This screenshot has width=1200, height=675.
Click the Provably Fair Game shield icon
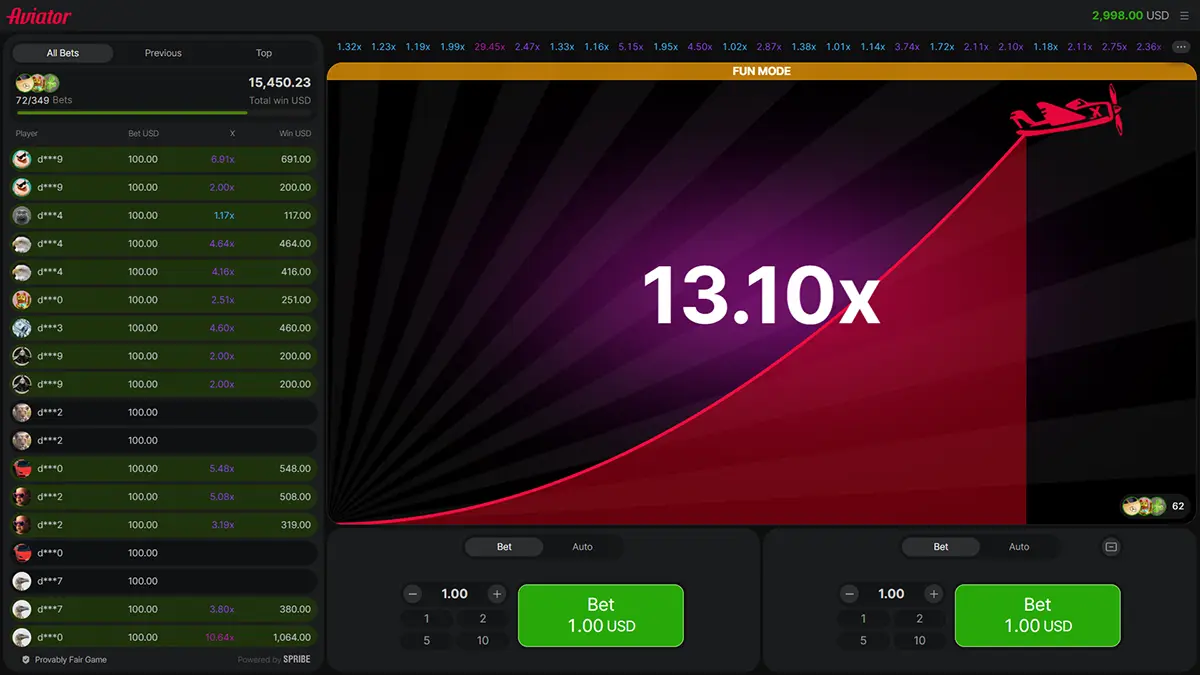tap(26, 660)
